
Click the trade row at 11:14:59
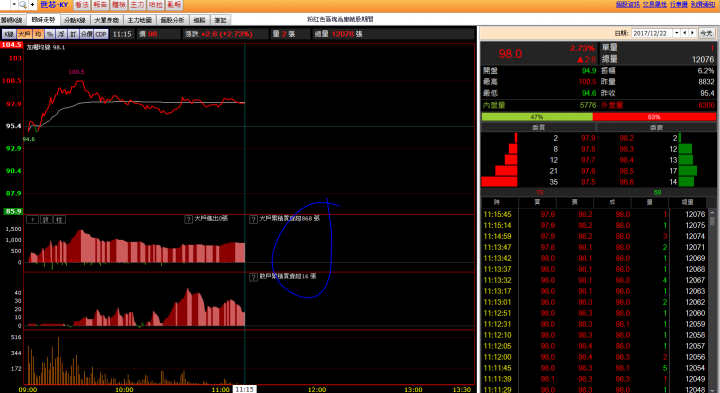(x=594, y=236)
